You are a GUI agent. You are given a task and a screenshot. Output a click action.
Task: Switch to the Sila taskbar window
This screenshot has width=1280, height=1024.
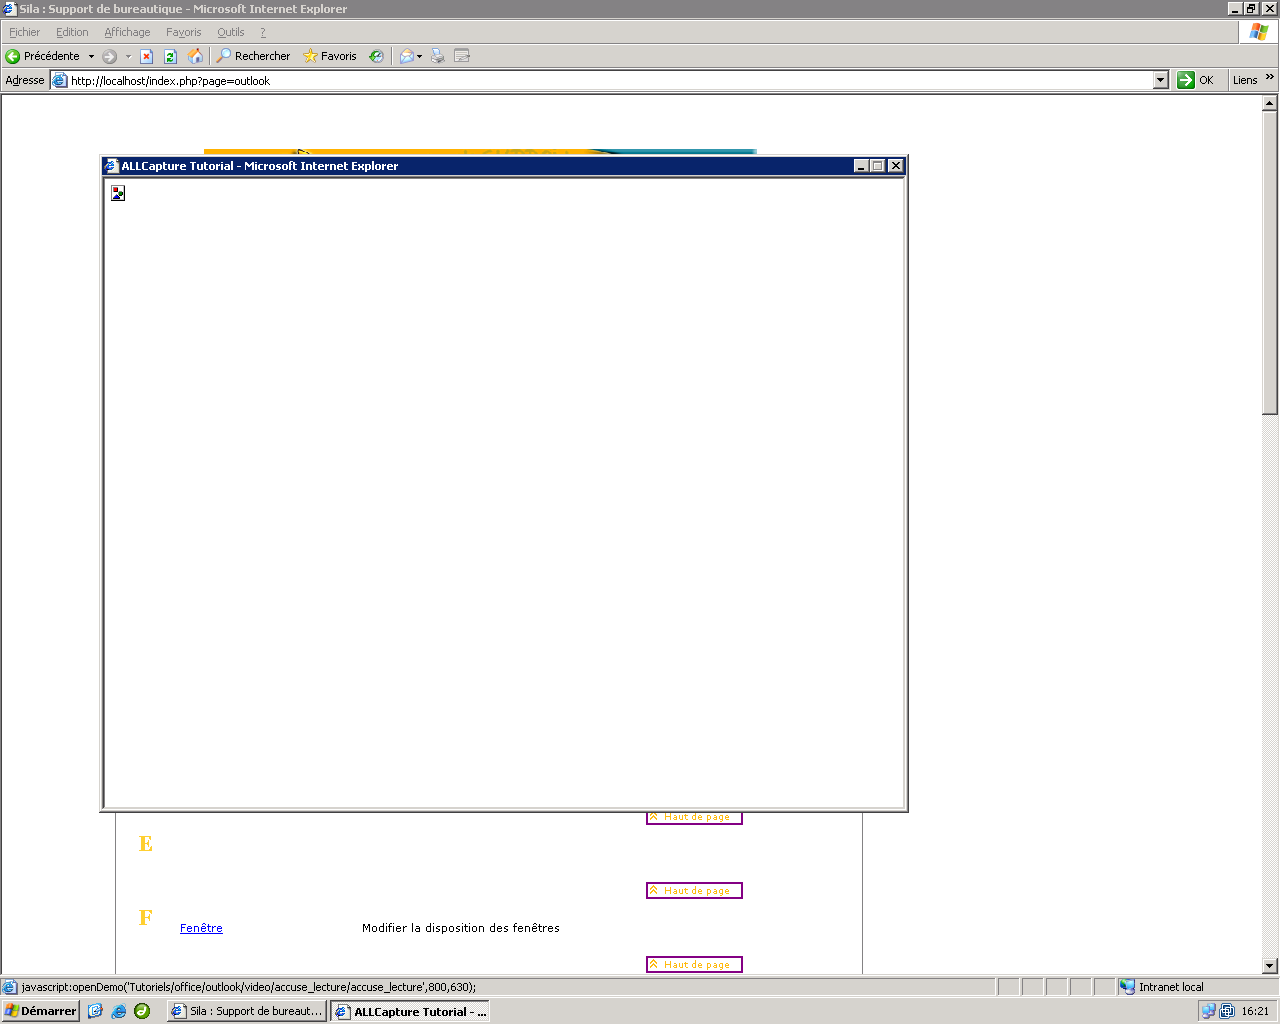point(245,1011)
